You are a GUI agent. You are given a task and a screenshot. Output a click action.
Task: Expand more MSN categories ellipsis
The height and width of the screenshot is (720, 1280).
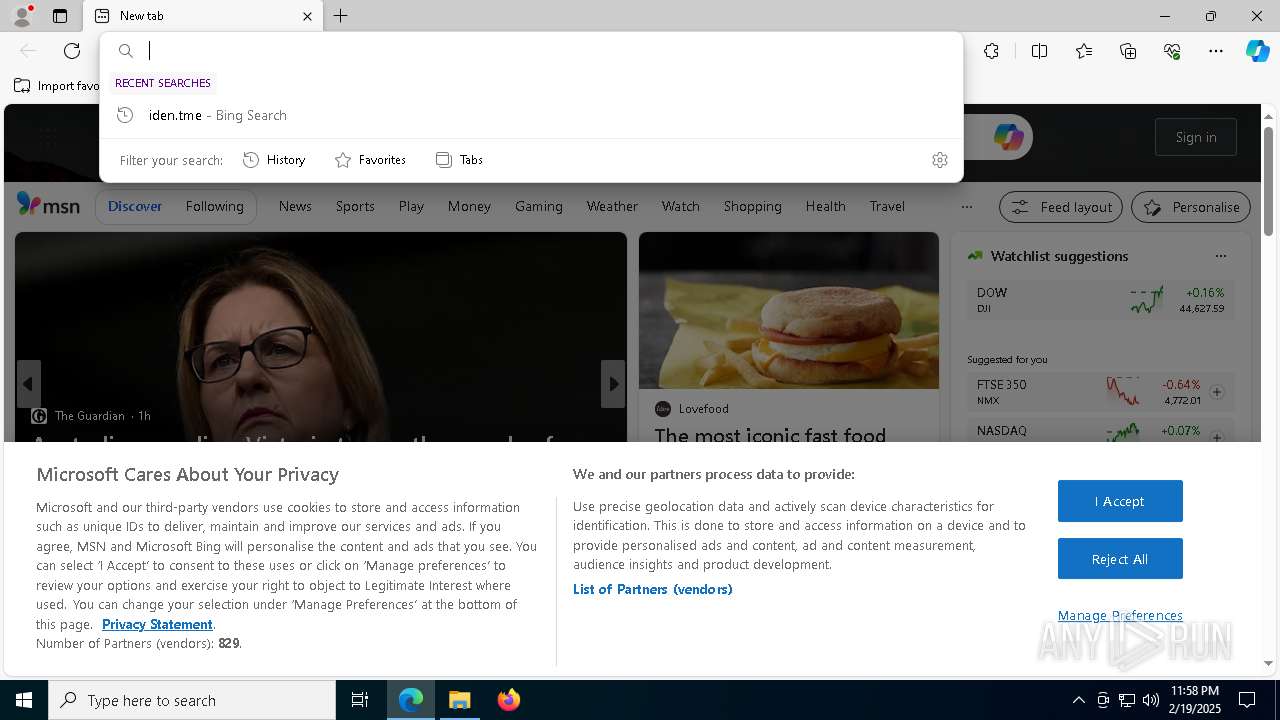point(966,207)
